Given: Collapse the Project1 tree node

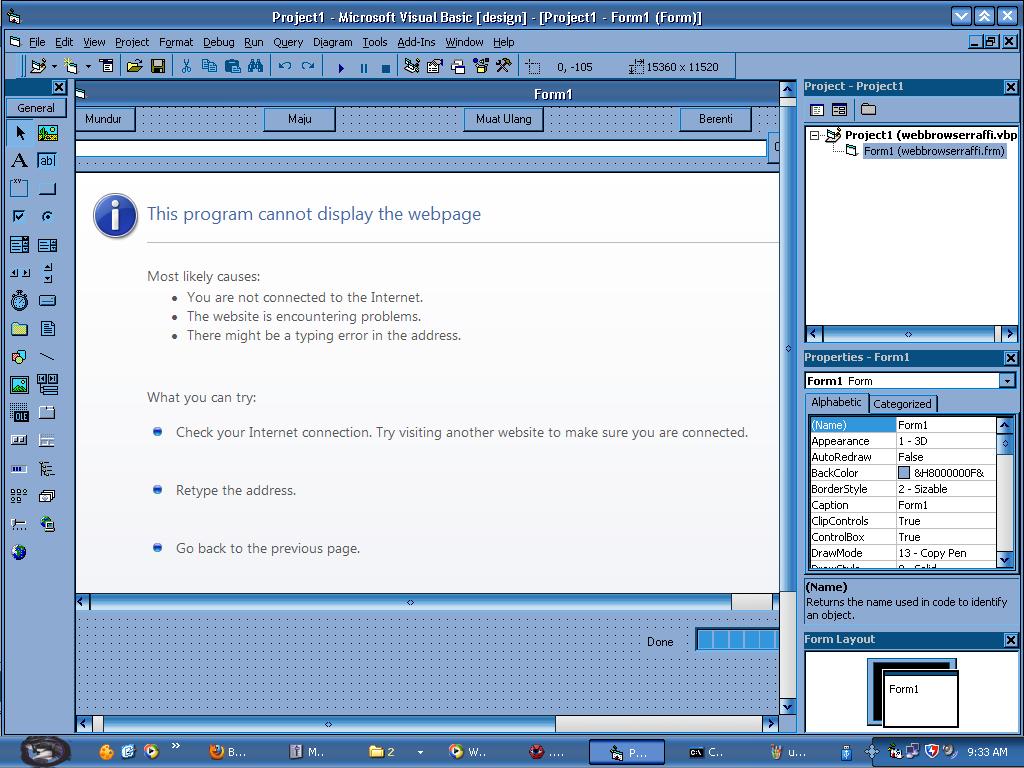Looking at the screenshot, I should [814, 135].
